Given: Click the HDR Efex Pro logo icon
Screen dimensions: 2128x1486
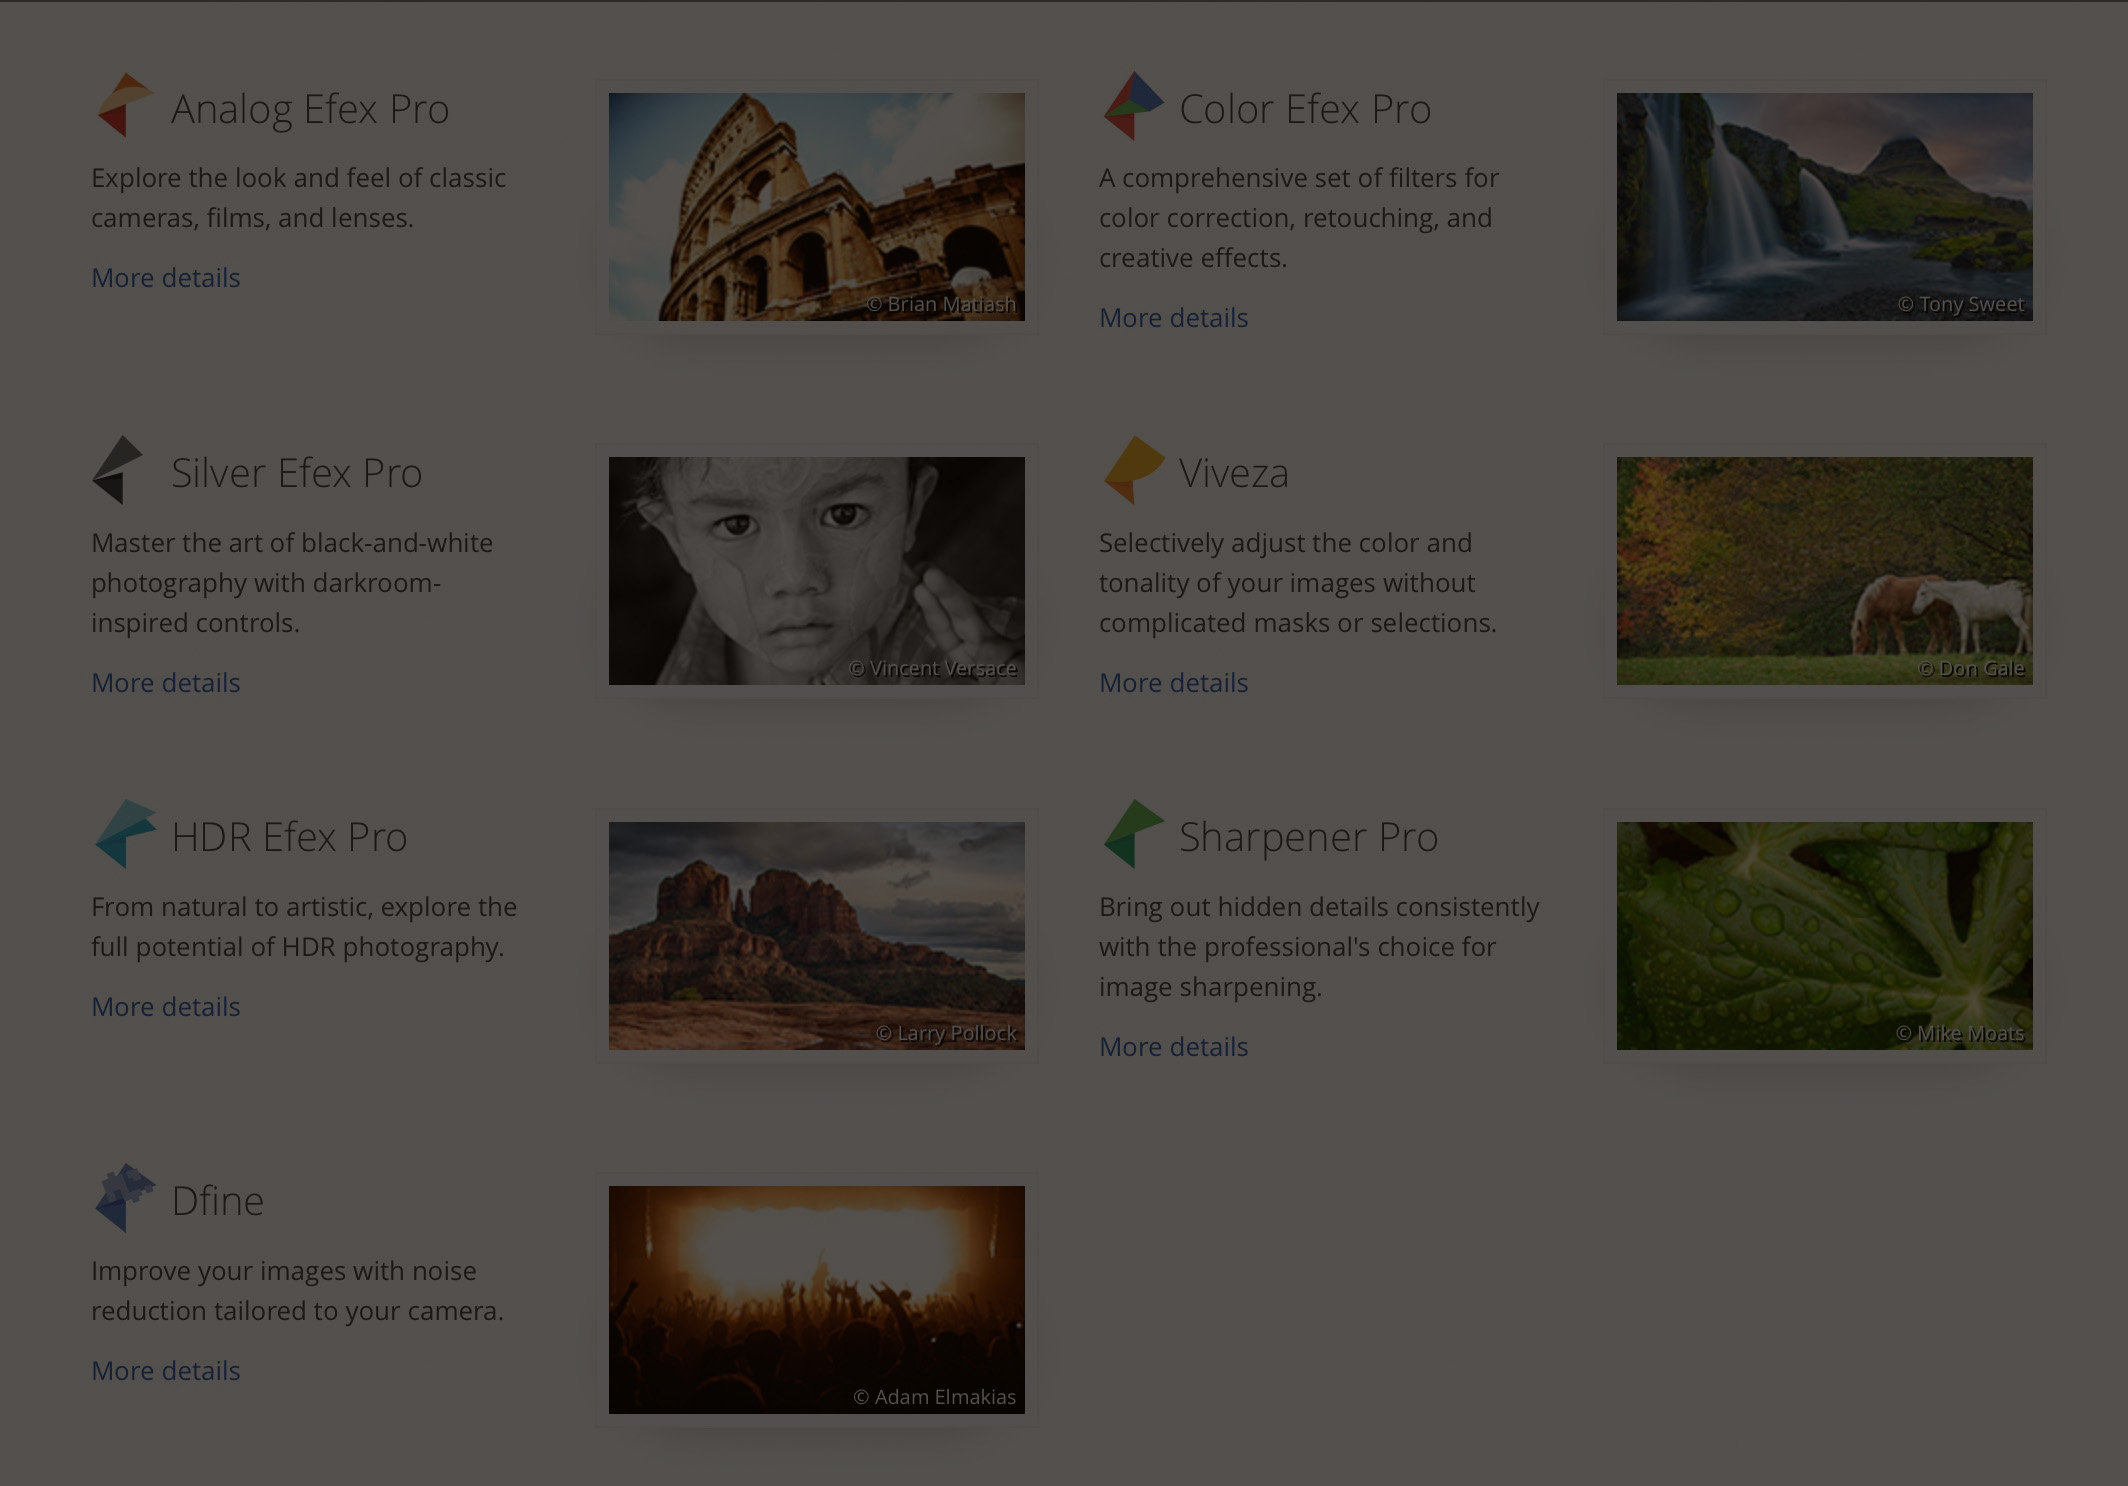Looking at the screenshot, I should click(x=125, y=833).
